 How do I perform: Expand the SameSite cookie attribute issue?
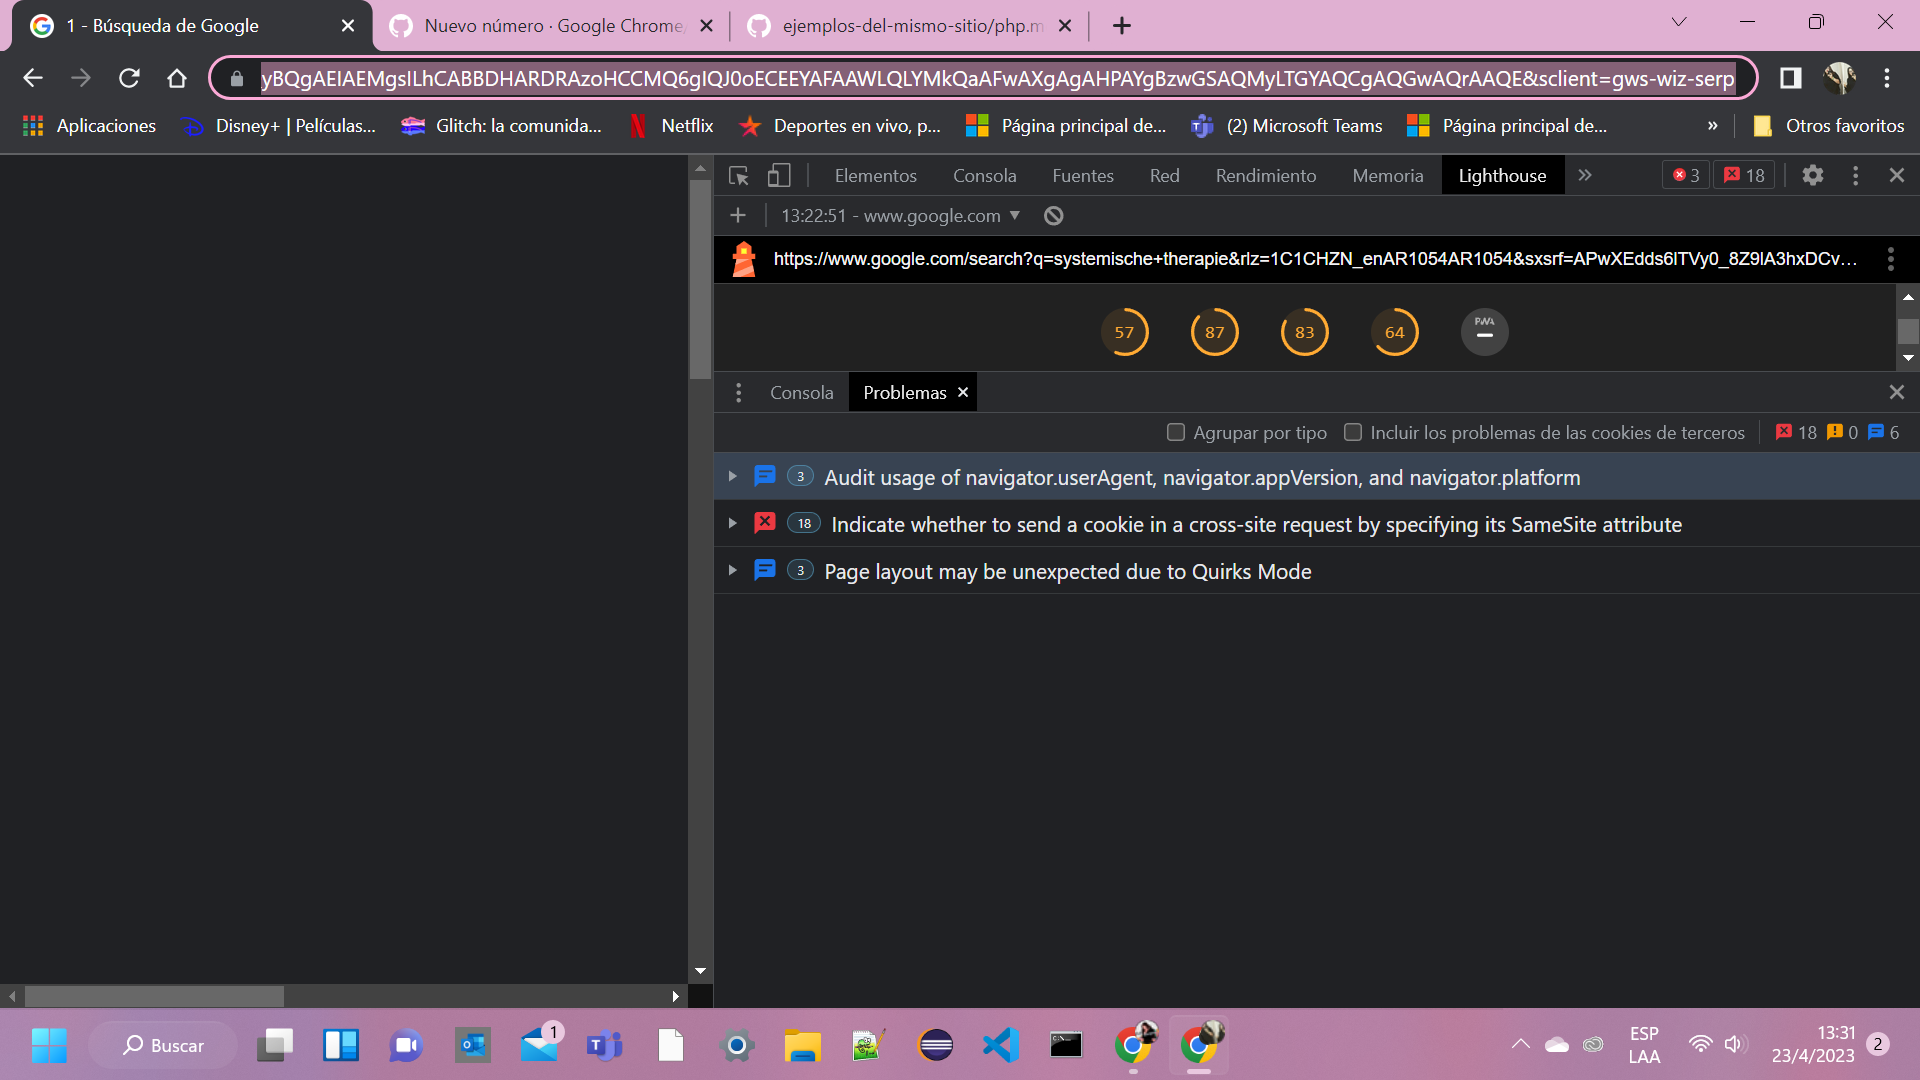pyautogui.click(x=733, y=524)
